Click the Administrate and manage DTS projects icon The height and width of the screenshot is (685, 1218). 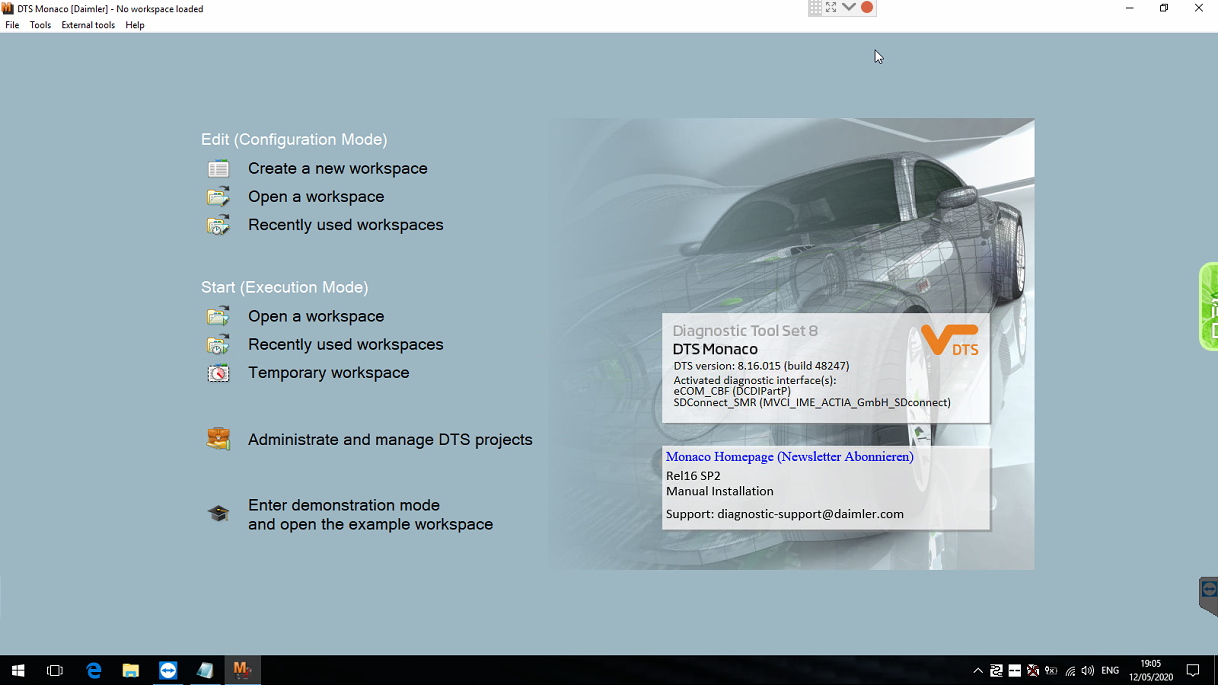(x=218, y=439)
